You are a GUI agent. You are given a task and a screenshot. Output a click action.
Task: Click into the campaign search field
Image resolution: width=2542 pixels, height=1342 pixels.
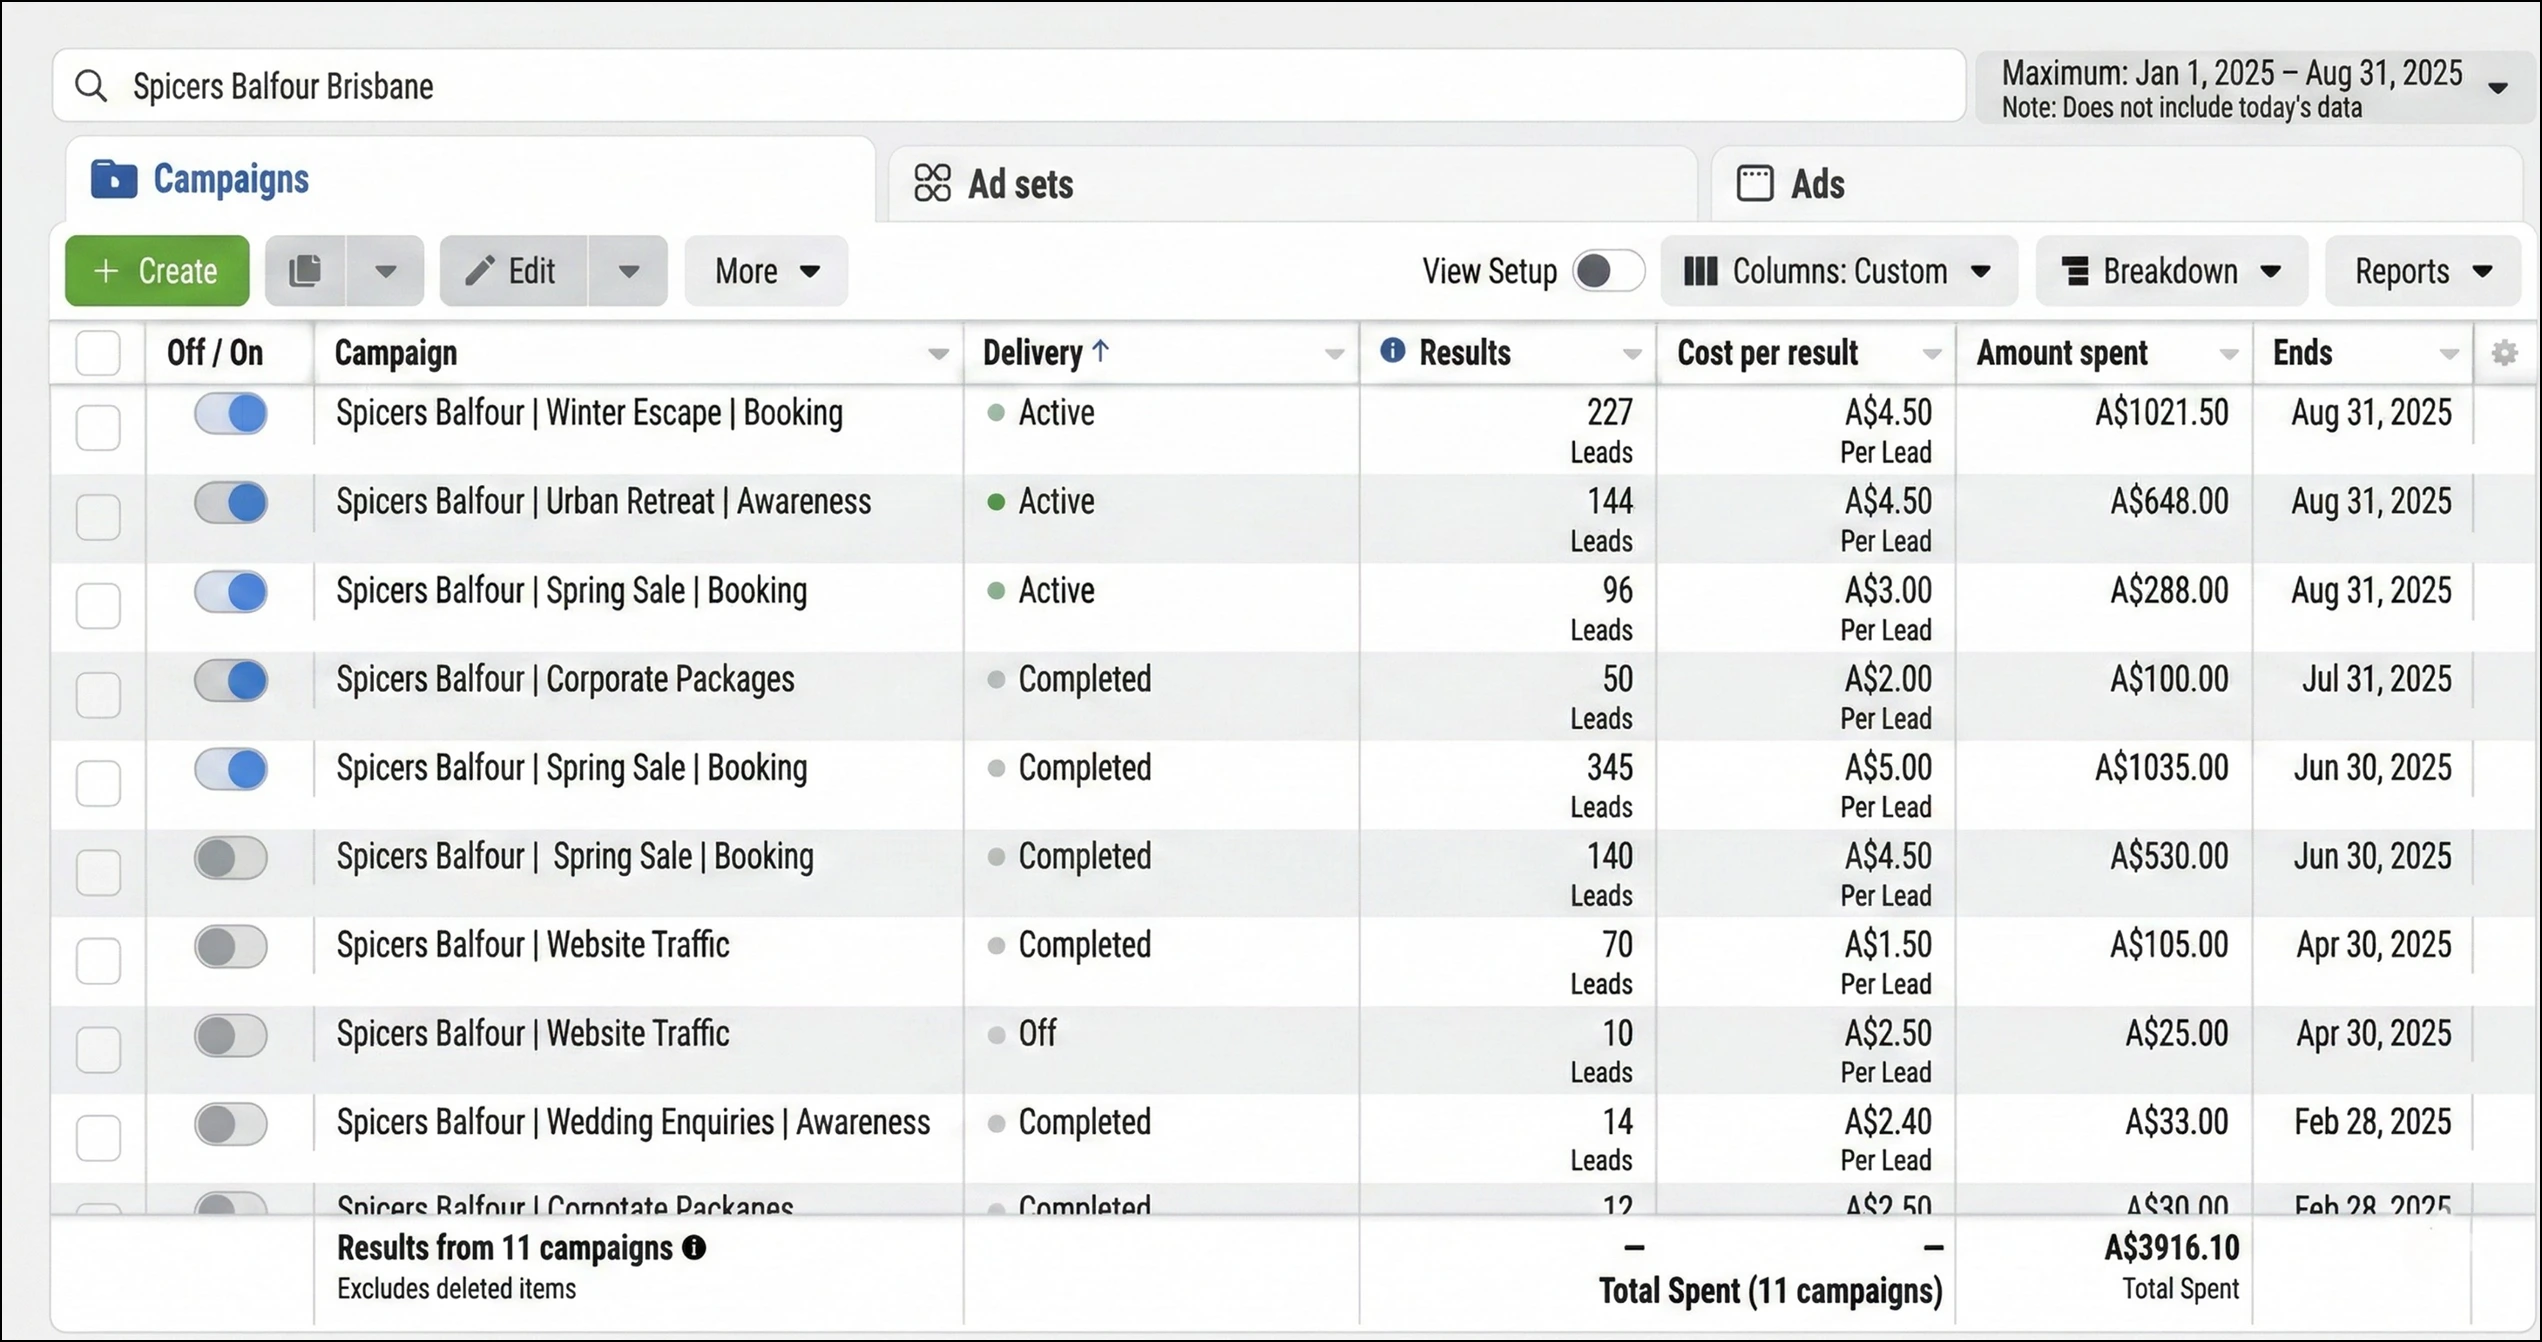coord(1000,86)
